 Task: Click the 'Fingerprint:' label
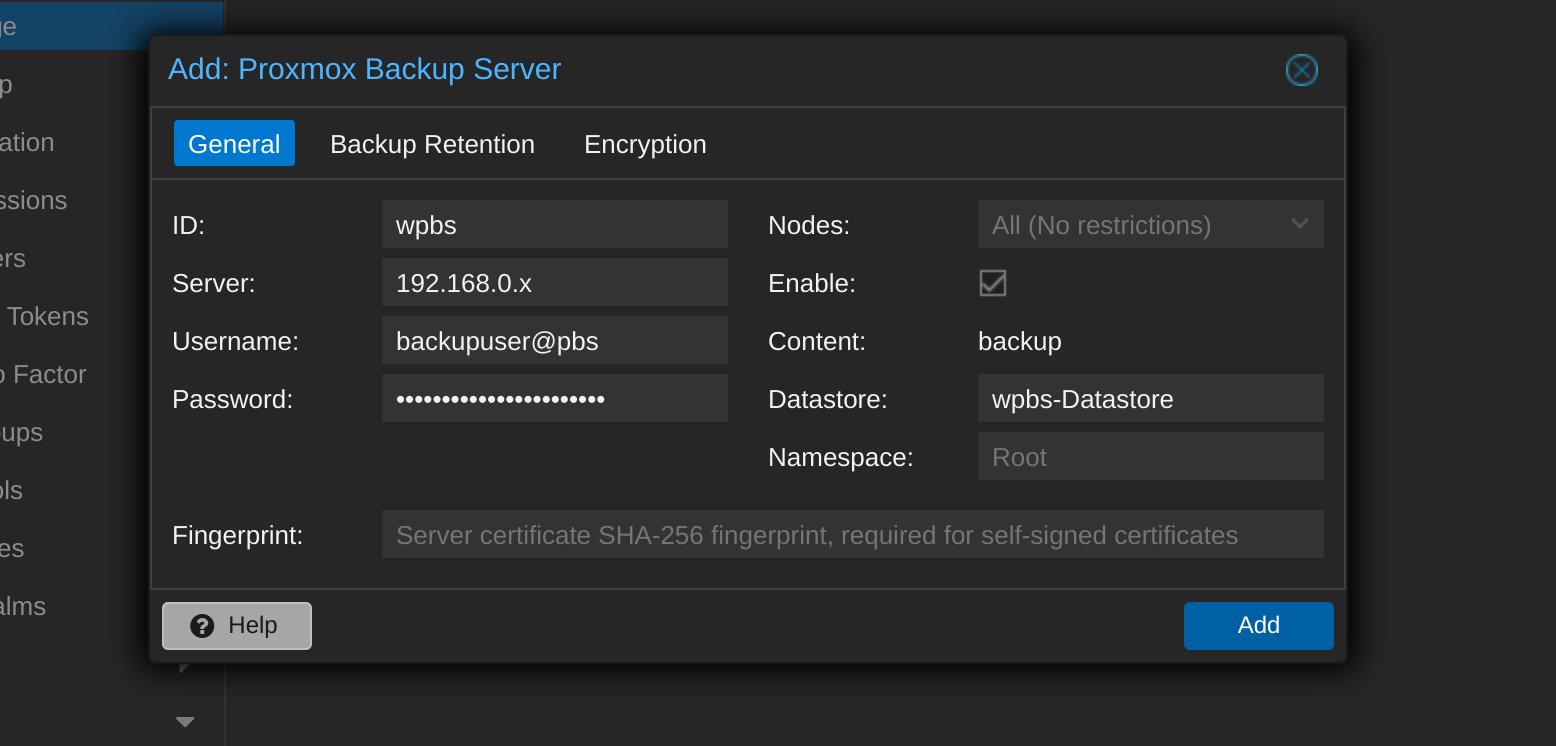pyautogui.click(x=237, y=535)
